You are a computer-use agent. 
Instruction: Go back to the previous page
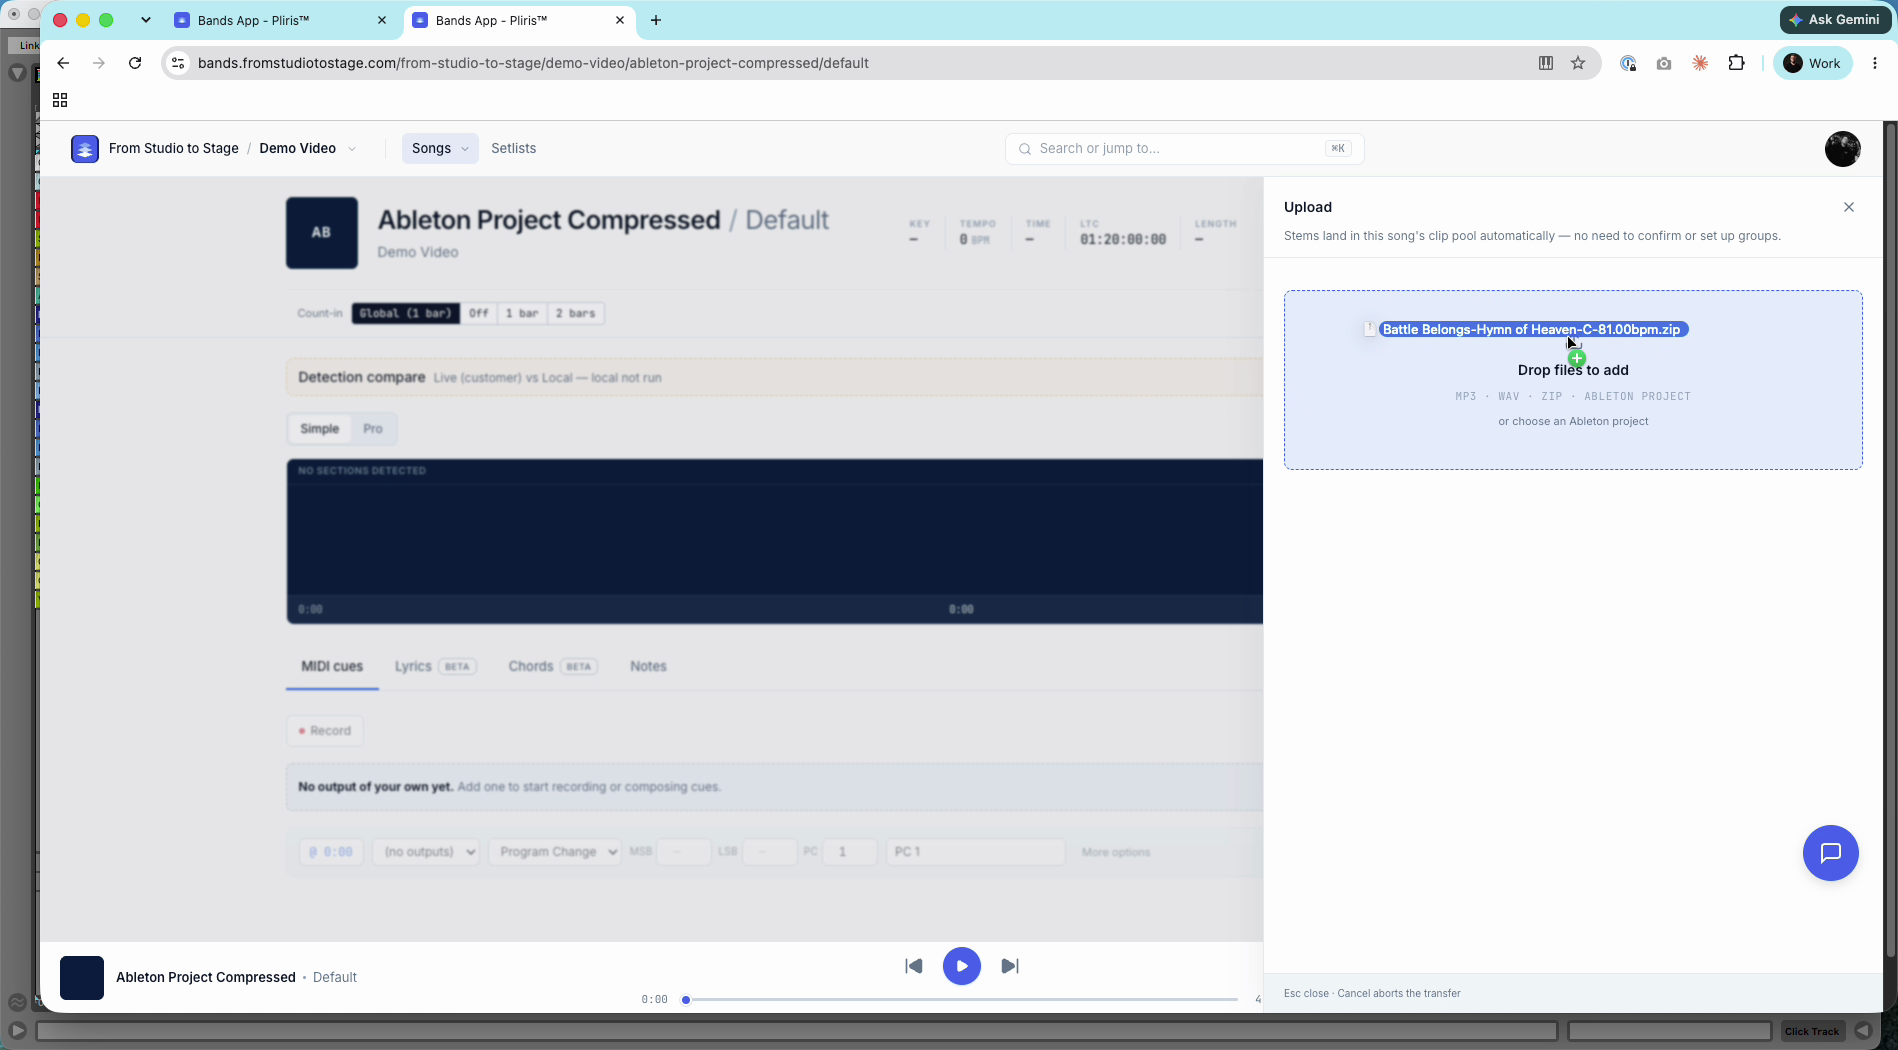tap(63, 63)
